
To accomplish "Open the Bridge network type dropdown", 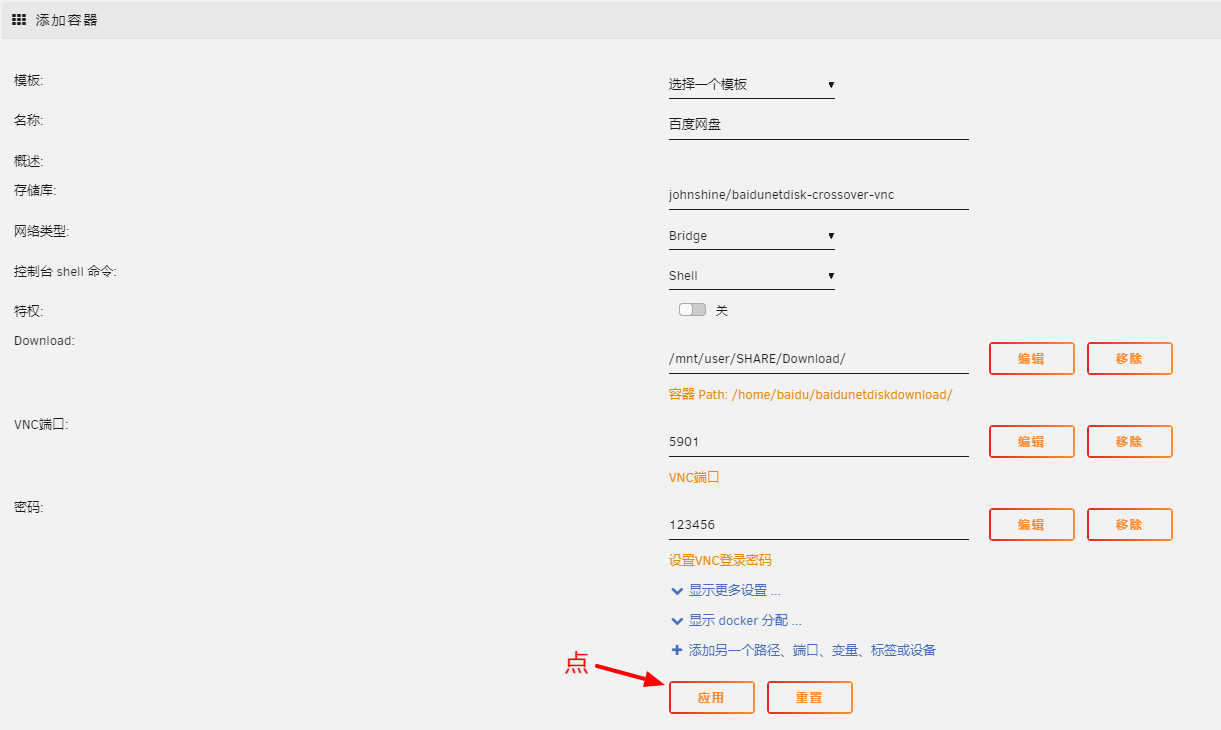I will click(752, 236).
